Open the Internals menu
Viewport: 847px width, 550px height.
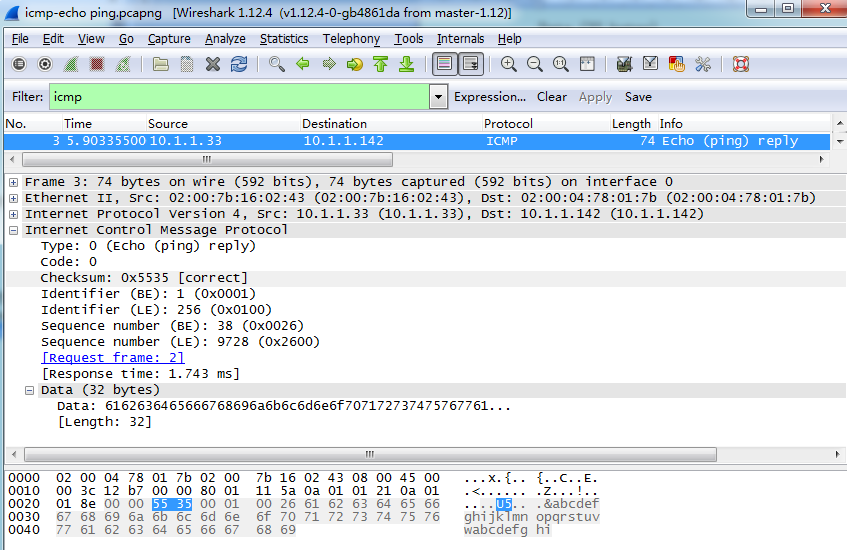tap(460, 39)
